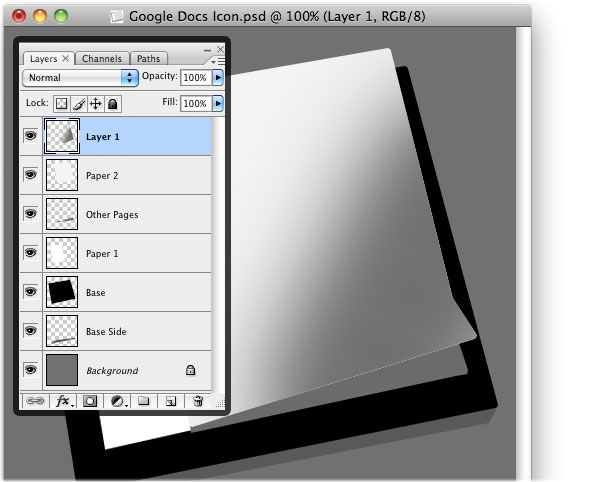Click the Fill 100% input field
Viewport: 600px width, 482px height.
pyautogui.click(x=196, y=103)
